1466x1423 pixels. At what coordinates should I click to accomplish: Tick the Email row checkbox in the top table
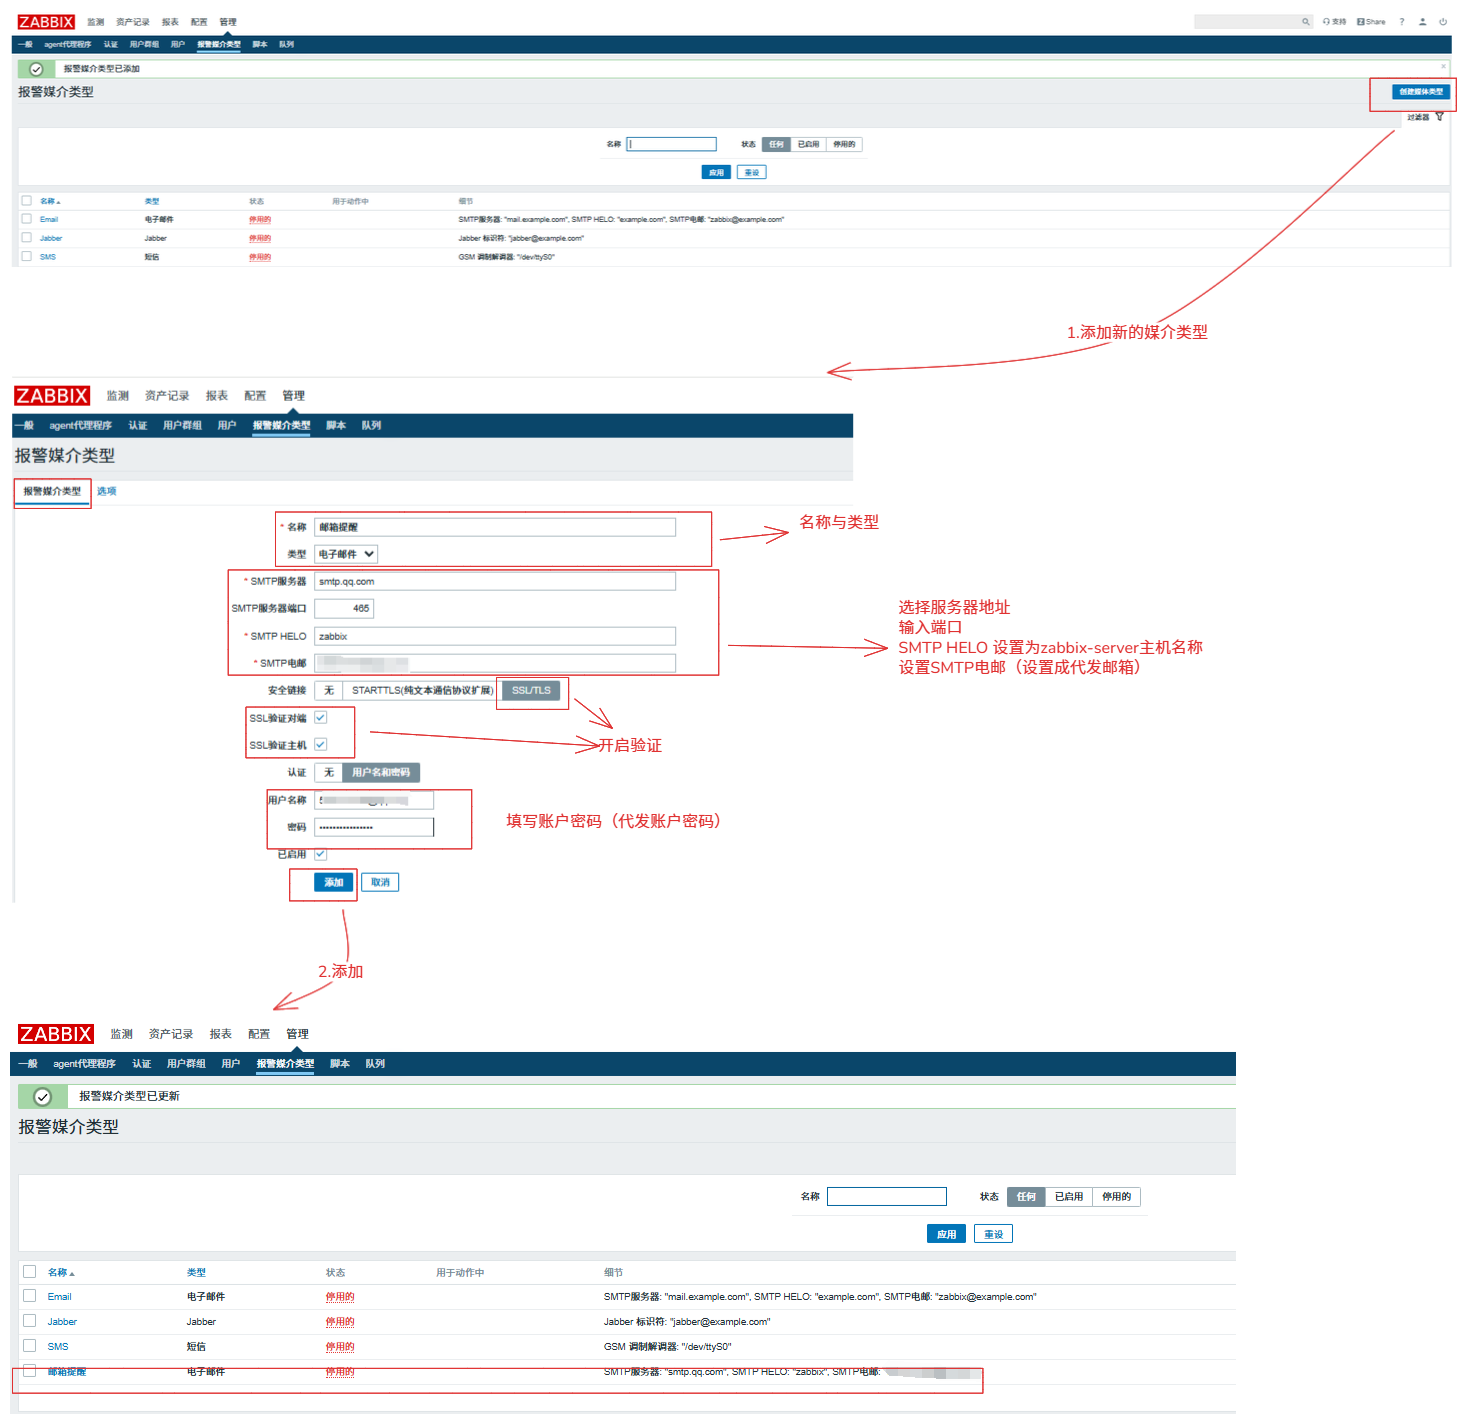pyautogui.click(x=27, y=218)
